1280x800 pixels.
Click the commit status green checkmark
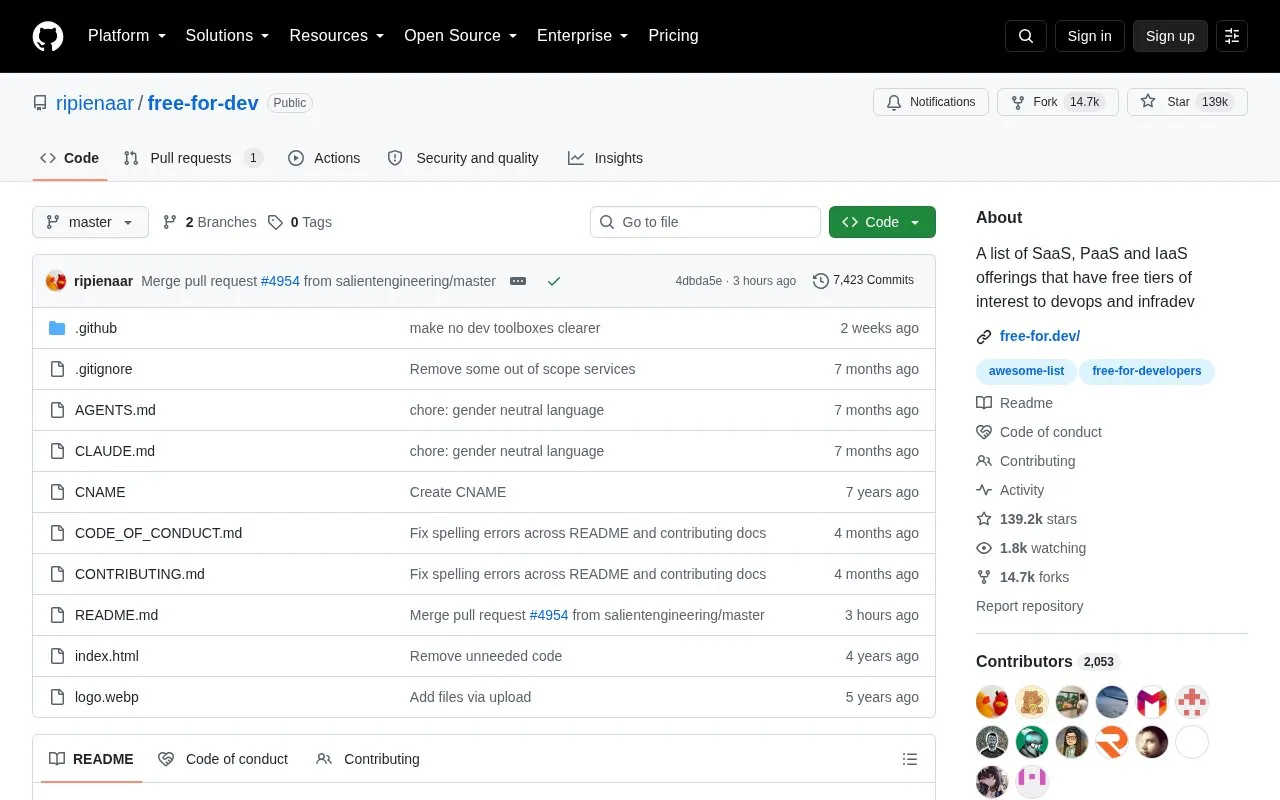pos(554,281)
